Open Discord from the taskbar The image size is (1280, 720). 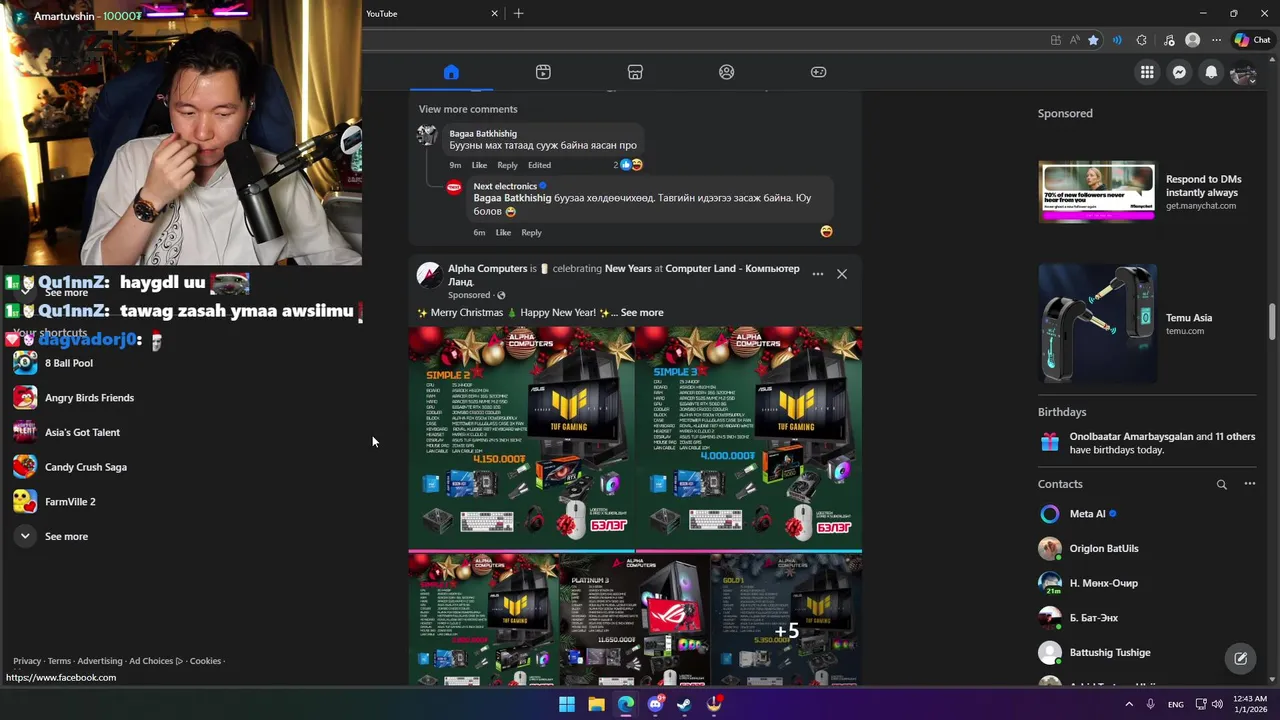coord(655,704)
